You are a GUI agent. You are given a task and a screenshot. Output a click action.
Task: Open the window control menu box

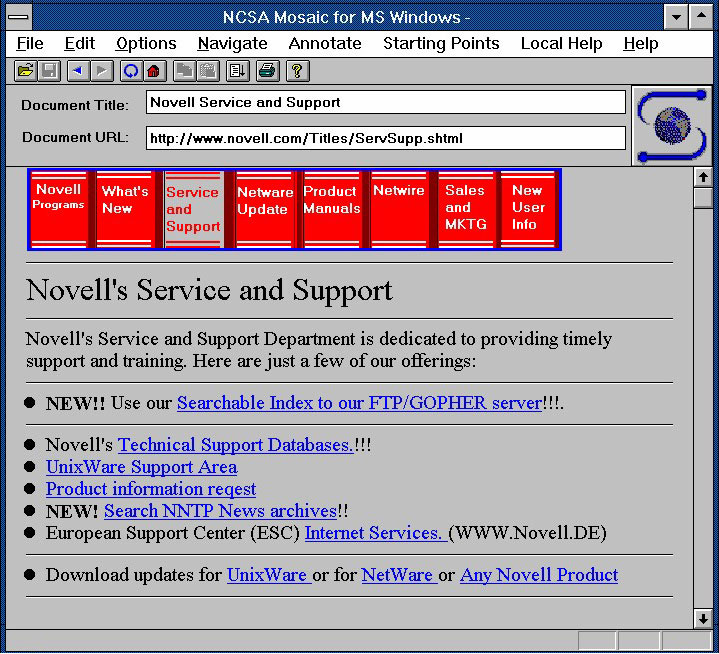pos(19,17)
